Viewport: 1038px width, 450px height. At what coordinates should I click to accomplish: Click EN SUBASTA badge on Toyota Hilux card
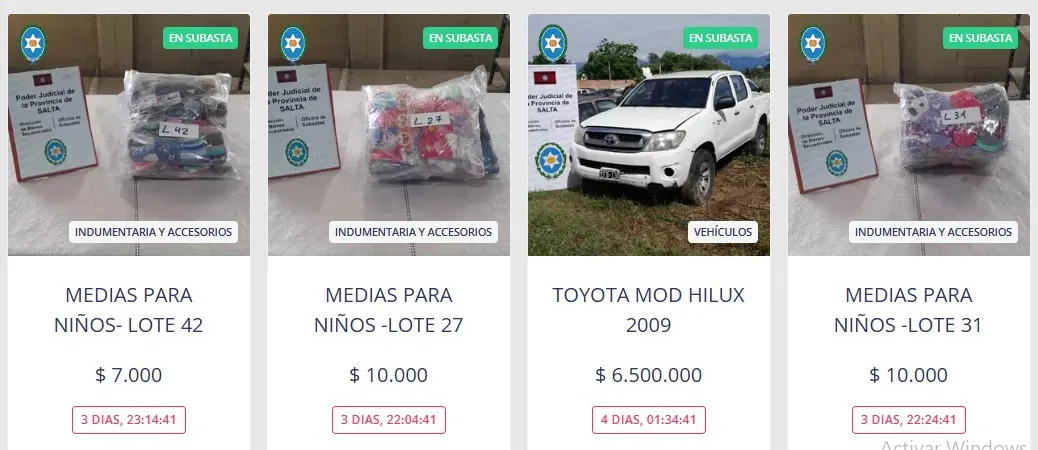[x=721, y=38]
